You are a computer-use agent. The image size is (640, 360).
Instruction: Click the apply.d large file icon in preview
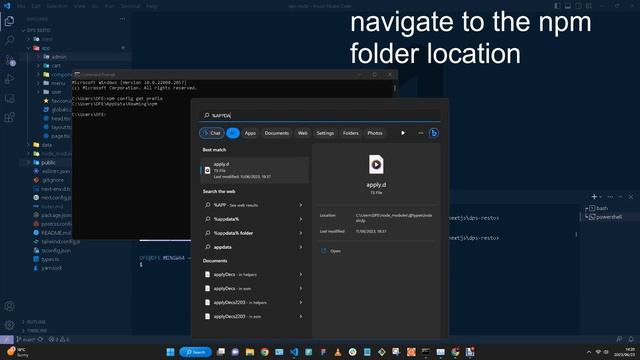(x=376, y=164)
